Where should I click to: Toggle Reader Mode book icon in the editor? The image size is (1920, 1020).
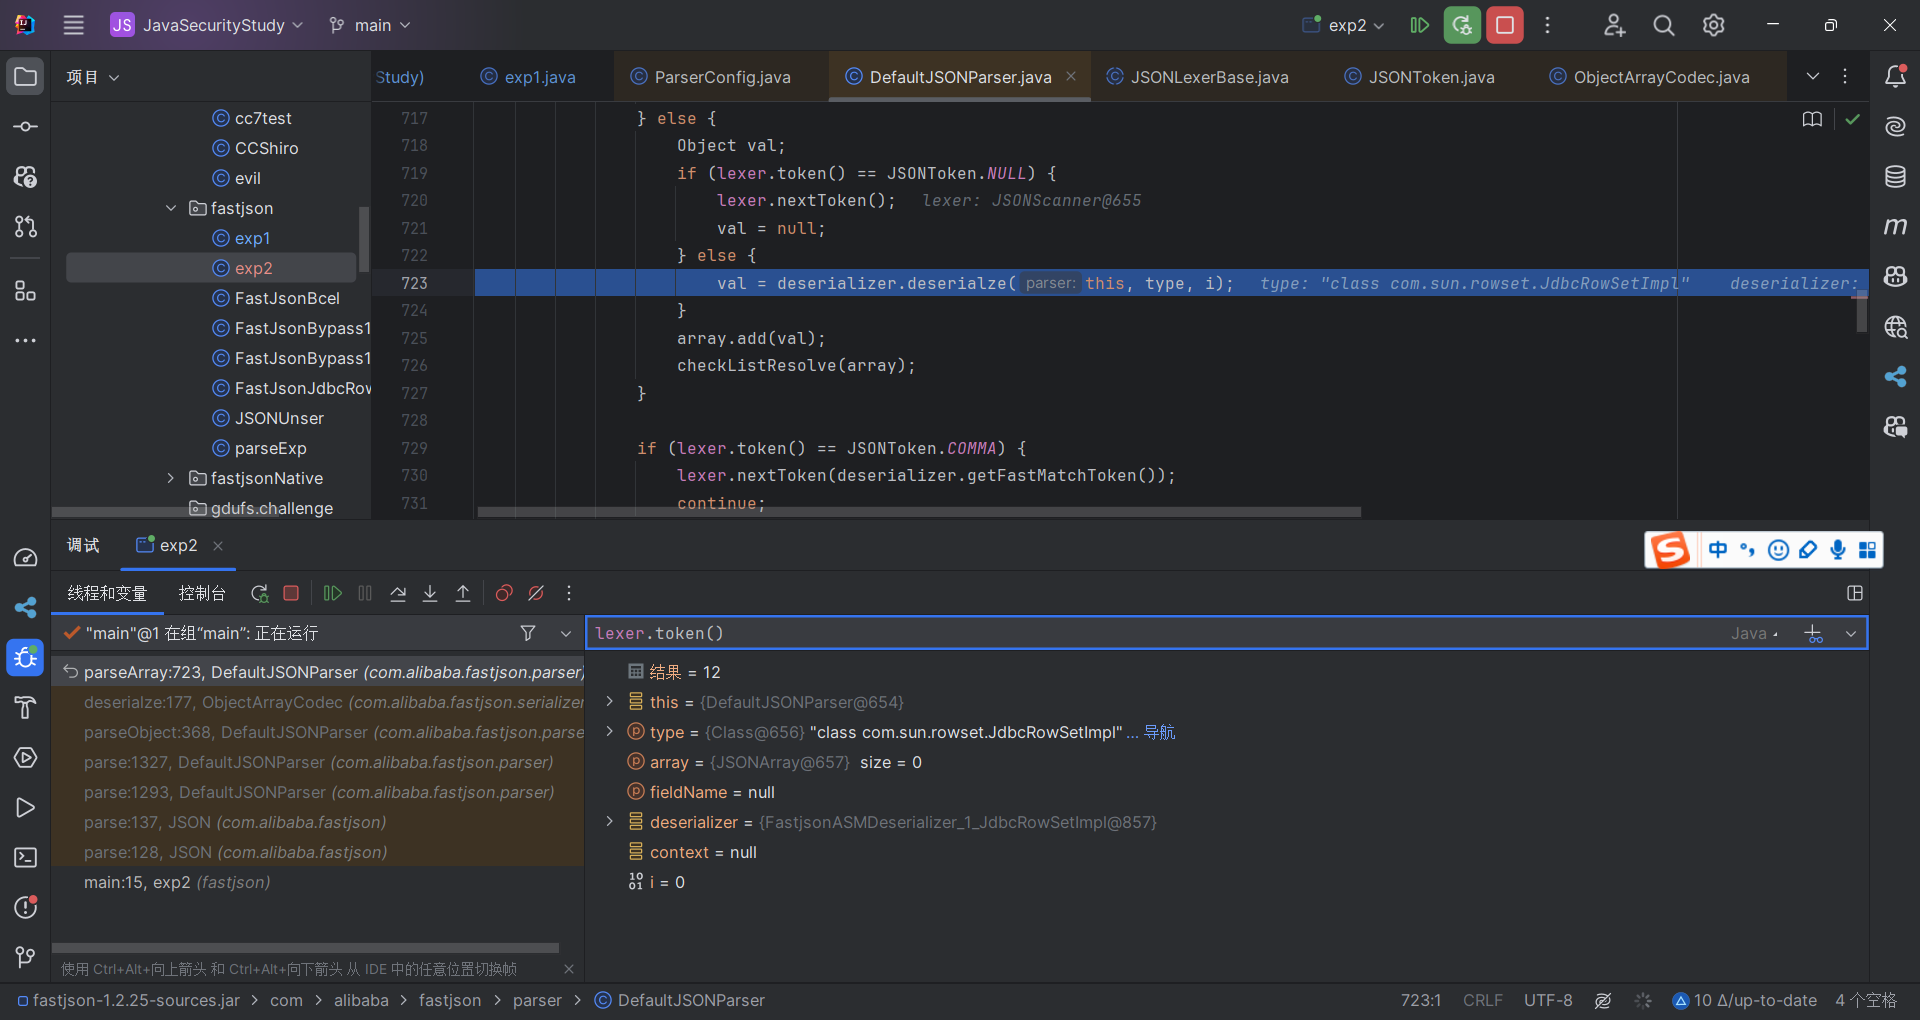(x=1812, y=119)
